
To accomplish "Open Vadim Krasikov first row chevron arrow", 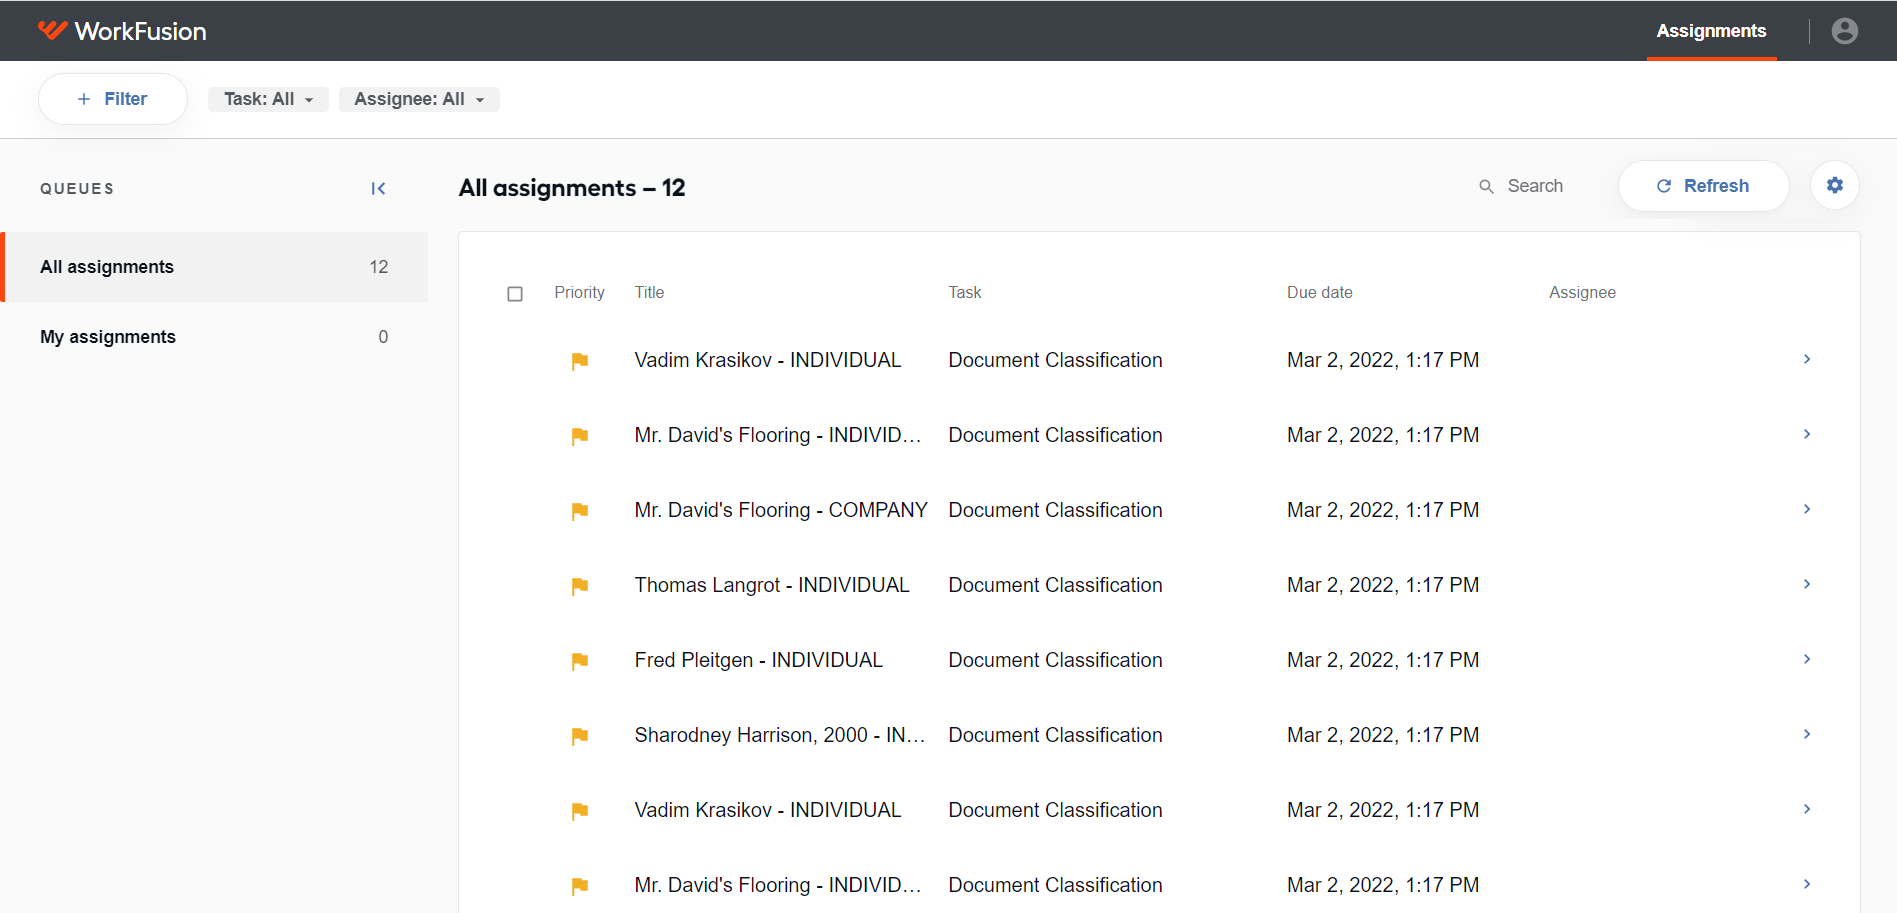I will pyautogui.click(x=1806, y=359).
